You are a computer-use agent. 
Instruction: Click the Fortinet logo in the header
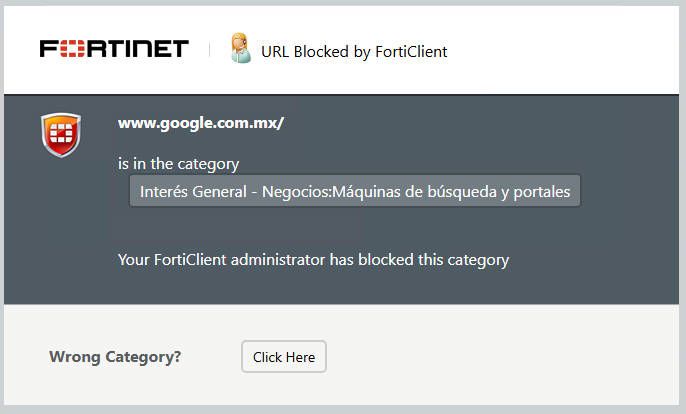pos(114,49)
